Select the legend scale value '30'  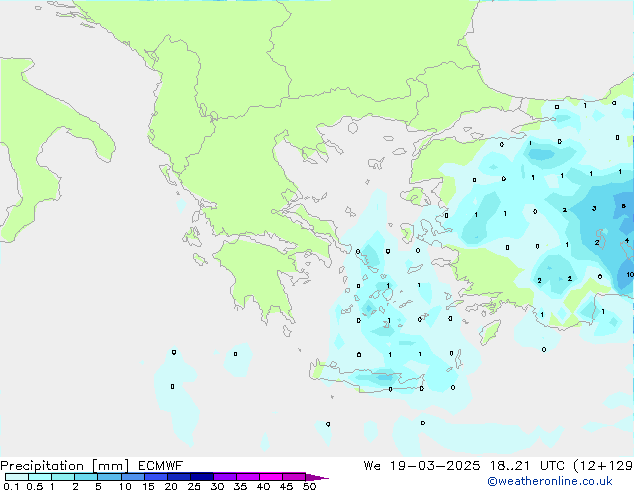tap(217, 486)
